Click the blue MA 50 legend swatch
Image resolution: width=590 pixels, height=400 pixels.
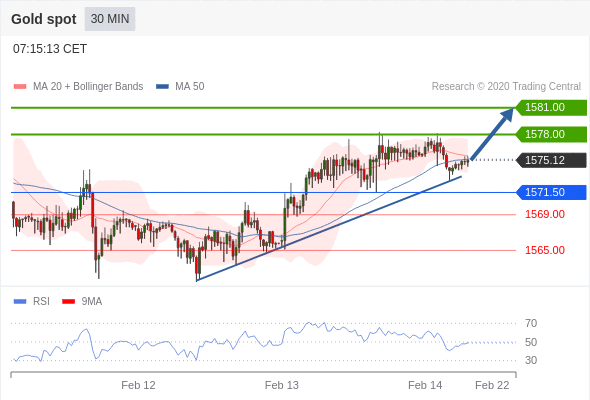[x=162, y=87]
